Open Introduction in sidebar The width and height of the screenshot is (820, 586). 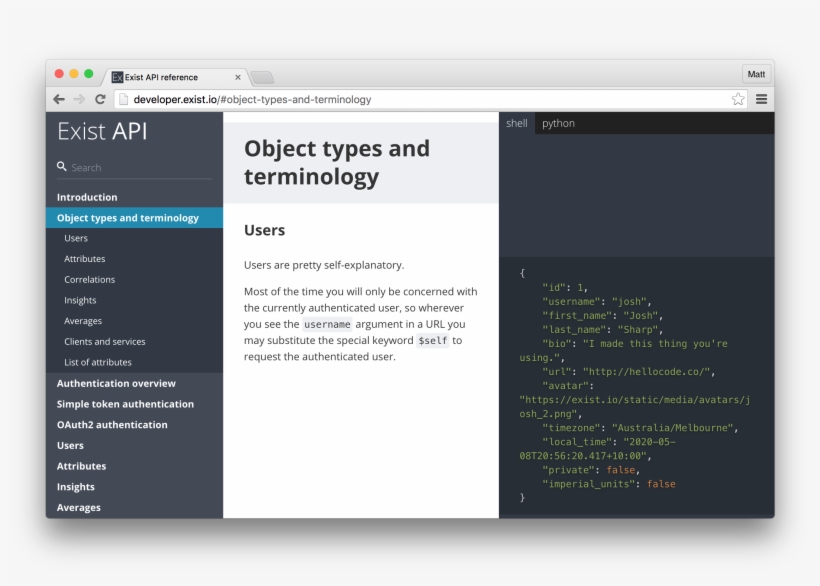tap(134, 197)
